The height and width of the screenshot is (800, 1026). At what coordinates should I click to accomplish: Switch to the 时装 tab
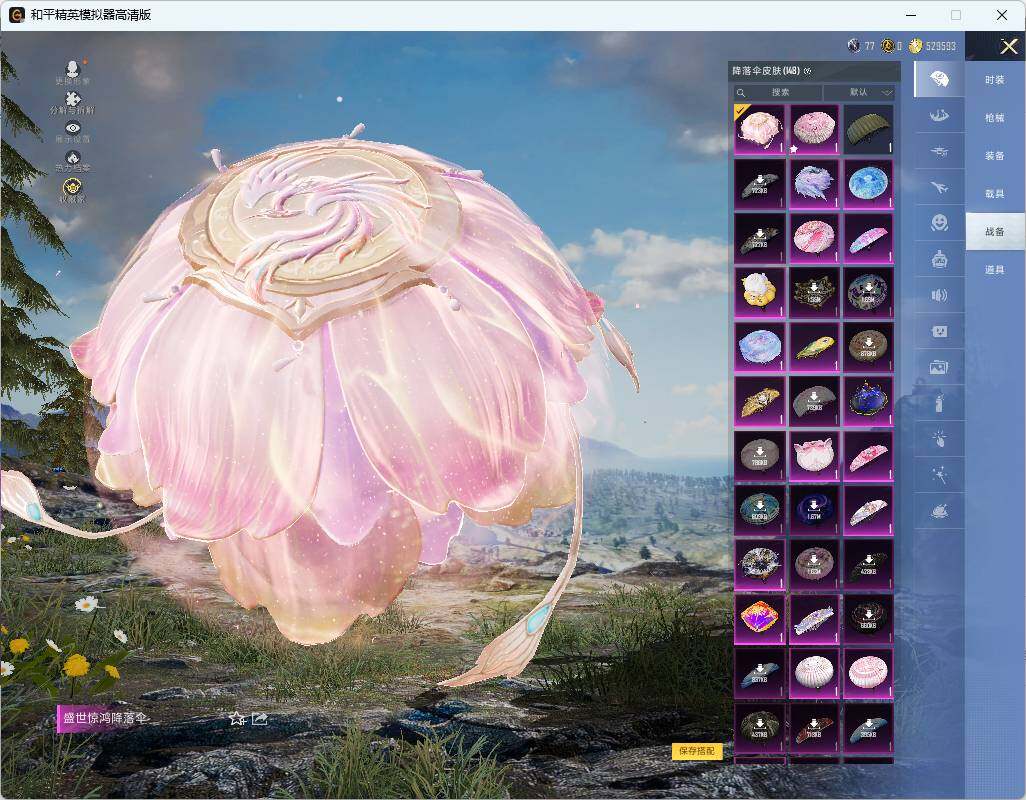pyautogui.click(x=995, y=80)
